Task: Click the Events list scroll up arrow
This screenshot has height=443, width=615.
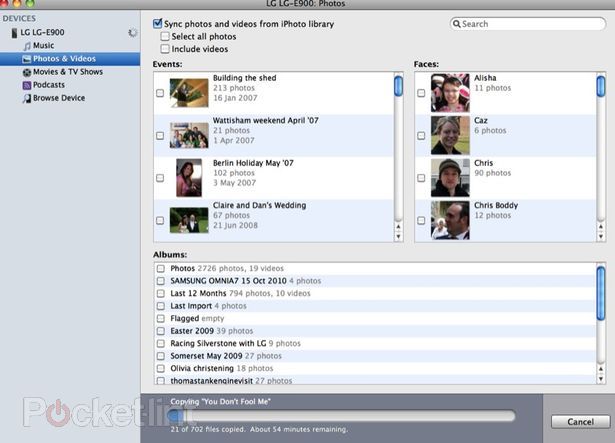Action: pos(398,226)
